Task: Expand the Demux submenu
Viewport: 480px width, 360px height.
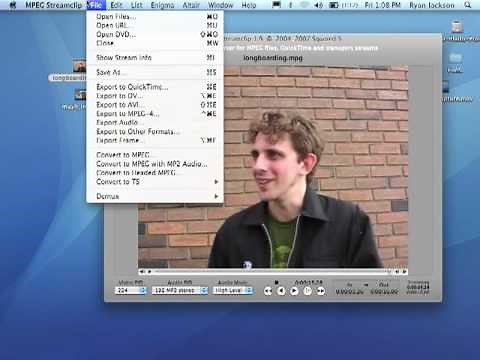Action: pyautogui.click(x=155, y=196)
